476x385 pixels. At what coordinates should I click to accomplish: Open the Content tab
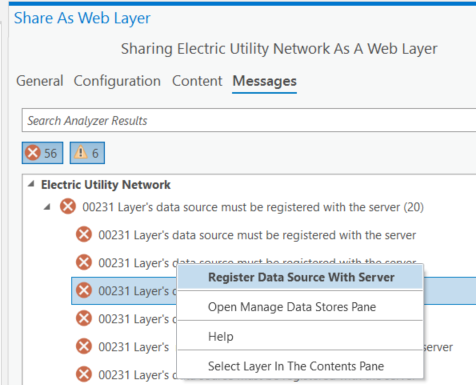coord(197,81)
